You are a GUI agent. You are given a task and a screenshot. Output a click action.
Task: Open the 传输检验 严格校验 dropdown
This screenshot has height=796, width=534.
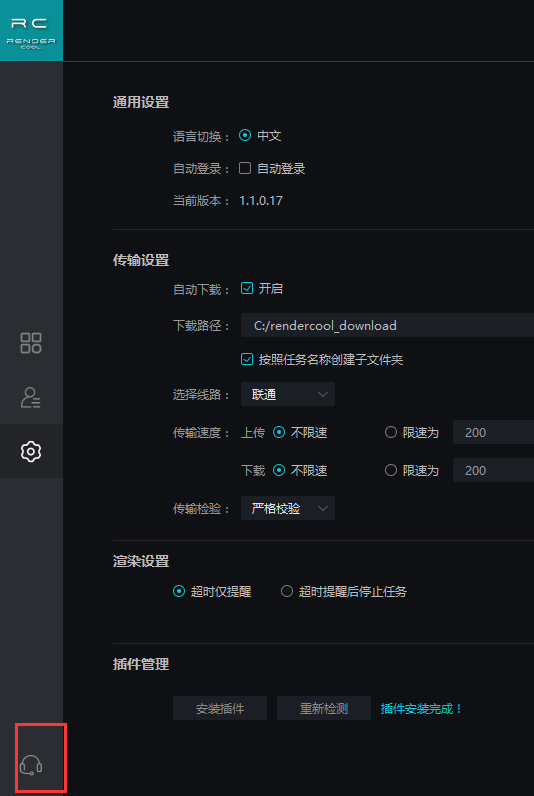point(288,508)
